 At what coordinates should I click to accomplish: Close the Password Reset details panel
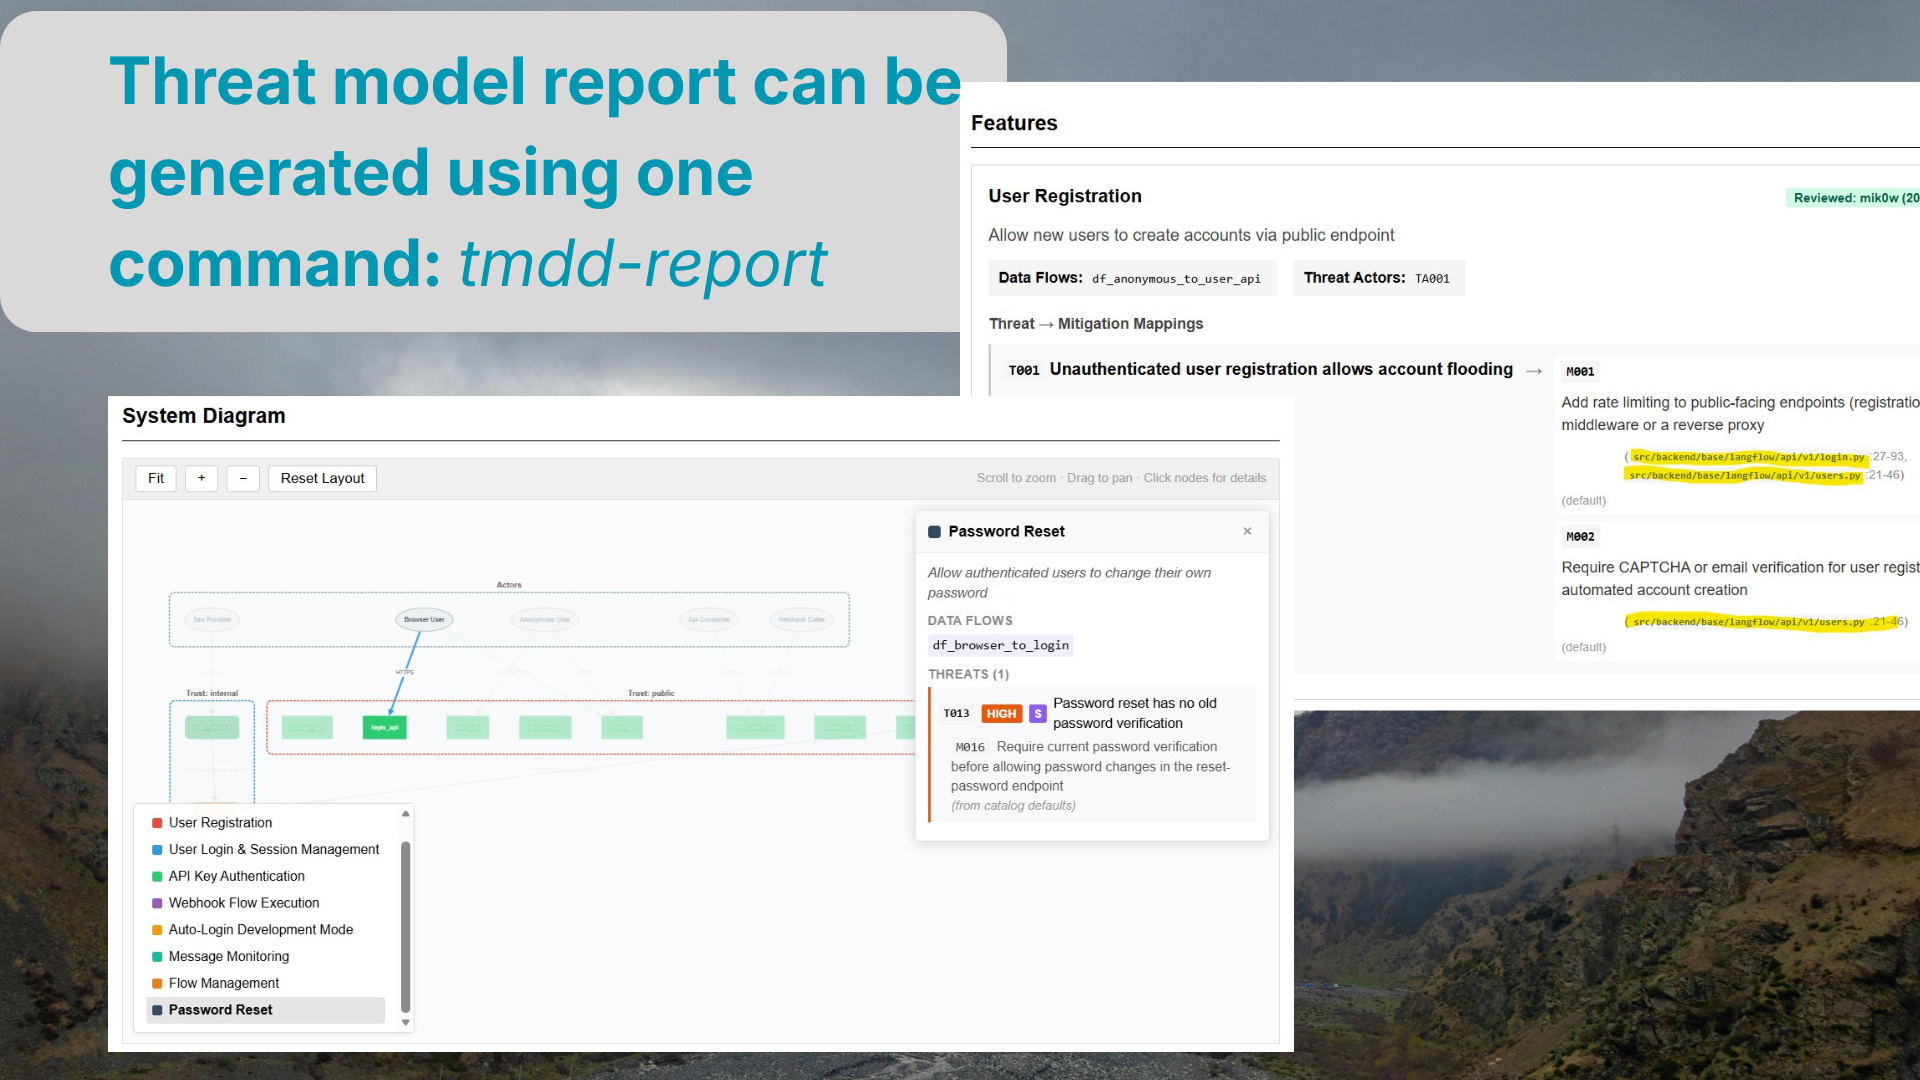coord(1247,531)
